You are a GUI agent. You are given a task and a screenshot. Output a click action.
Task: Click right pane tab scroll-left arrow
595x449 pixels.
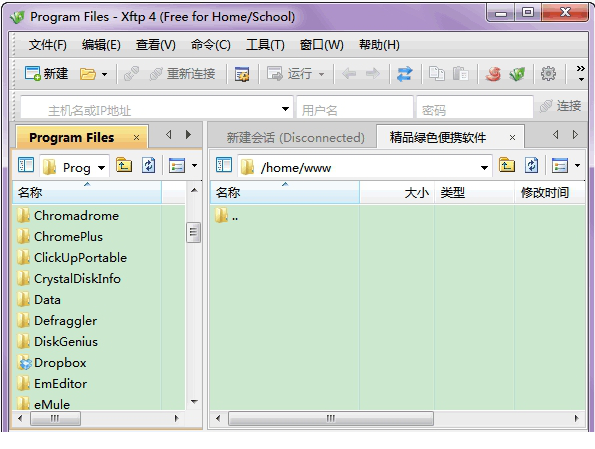556,134
